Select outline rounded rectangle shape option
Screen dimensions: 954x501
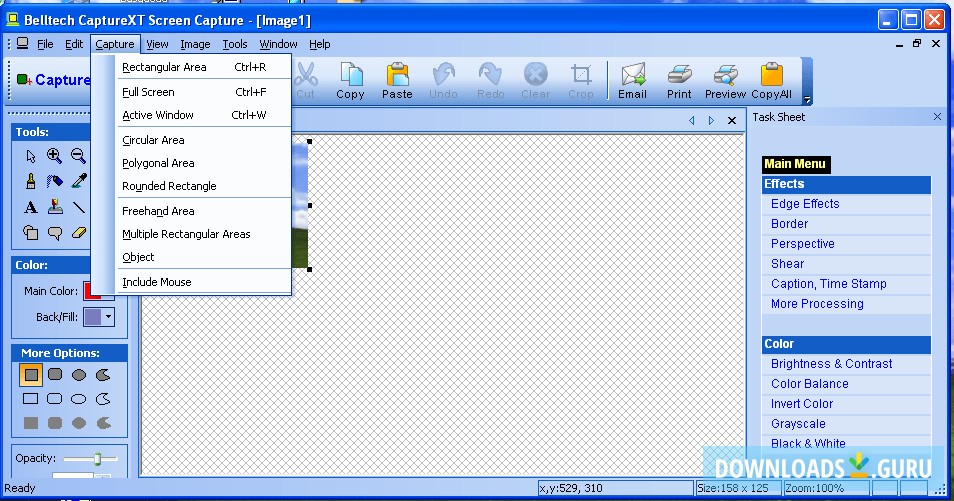[55, 399]
